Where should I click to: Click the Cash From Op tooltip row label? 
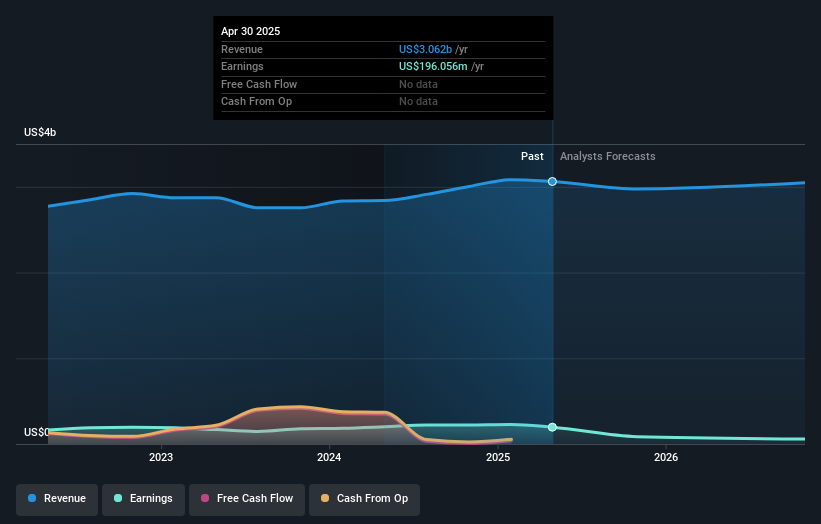point(257,102)
